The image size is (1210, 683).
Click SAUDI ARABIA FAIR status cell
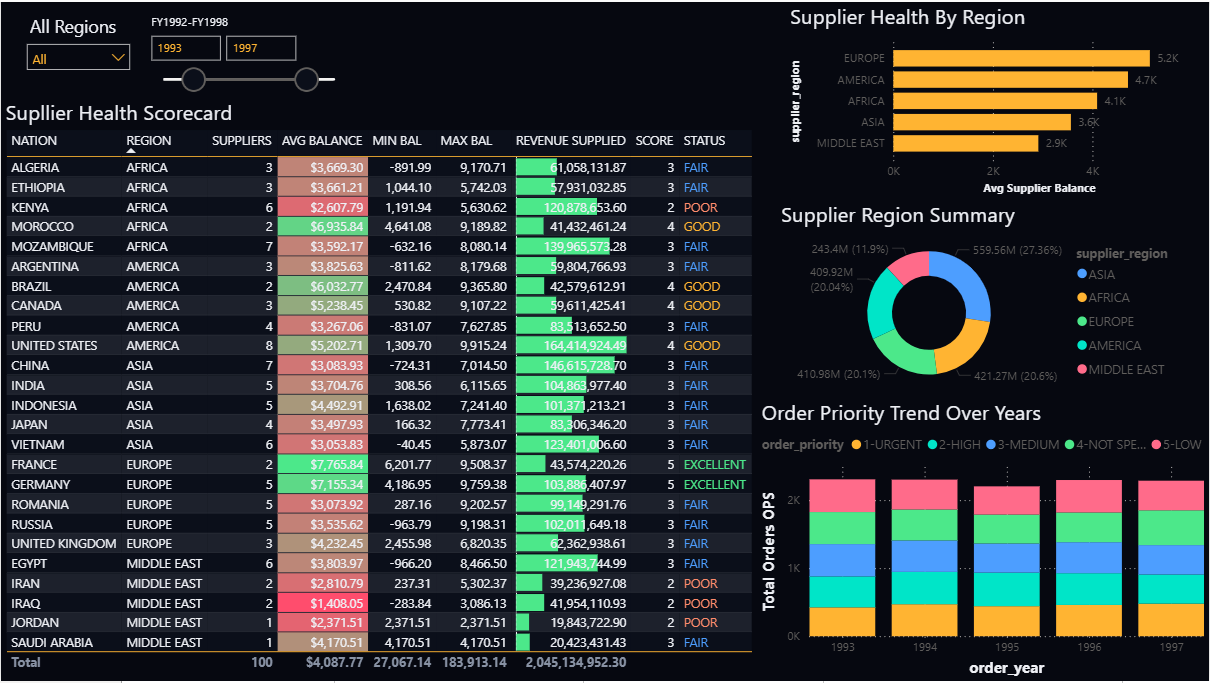pos(696,643)
